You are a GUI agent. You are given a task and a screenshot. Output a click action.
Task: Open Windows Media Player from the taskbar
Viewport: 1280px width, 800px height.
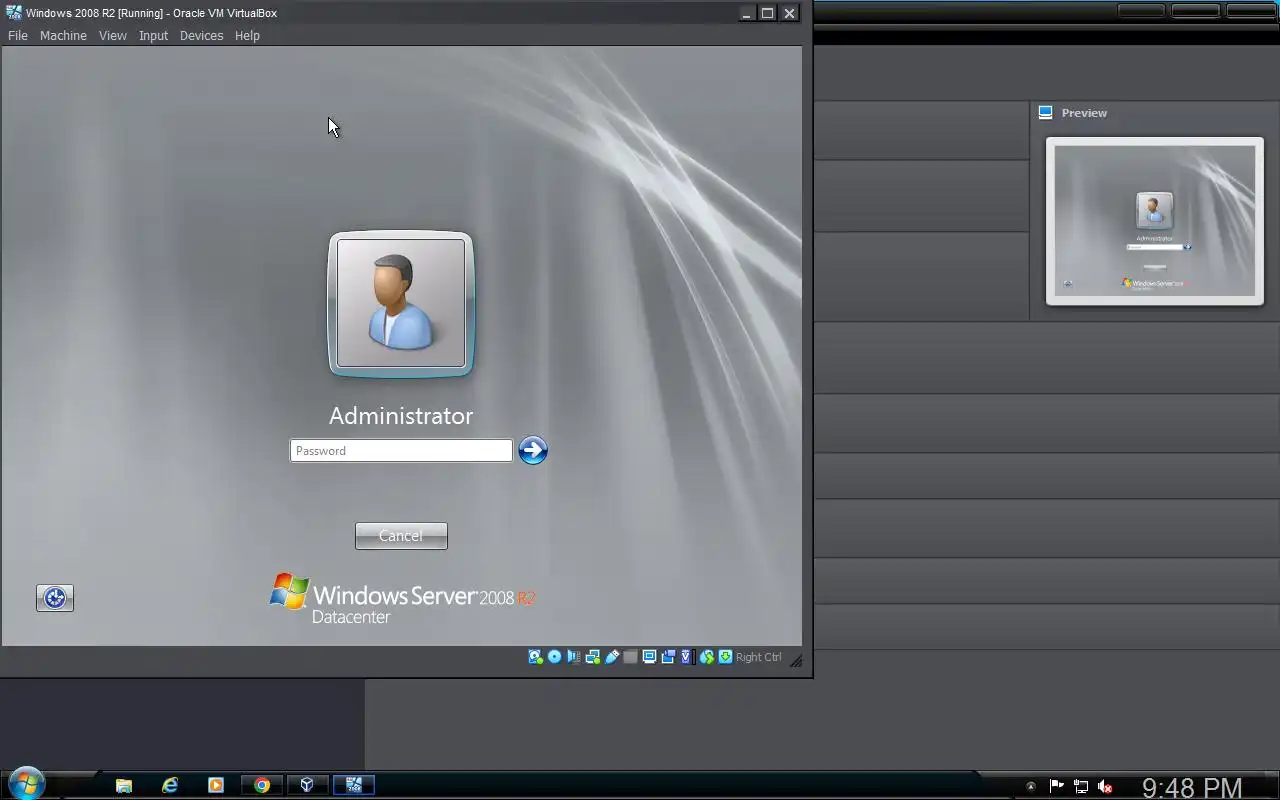(216, 785)
